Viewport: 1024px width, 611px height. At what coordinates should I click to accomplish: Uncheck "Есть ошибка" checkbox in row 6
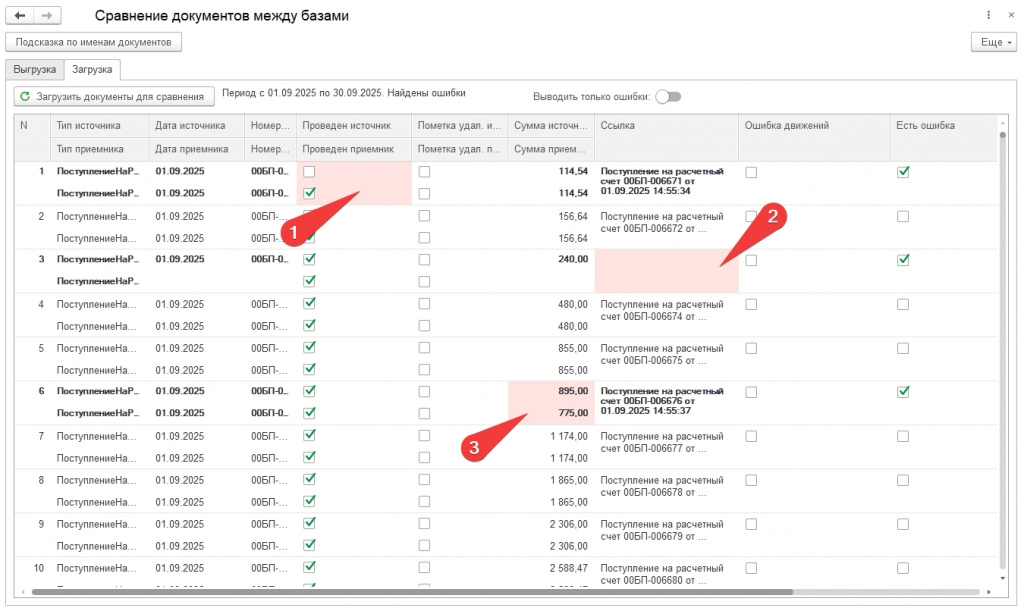(903, 391)
